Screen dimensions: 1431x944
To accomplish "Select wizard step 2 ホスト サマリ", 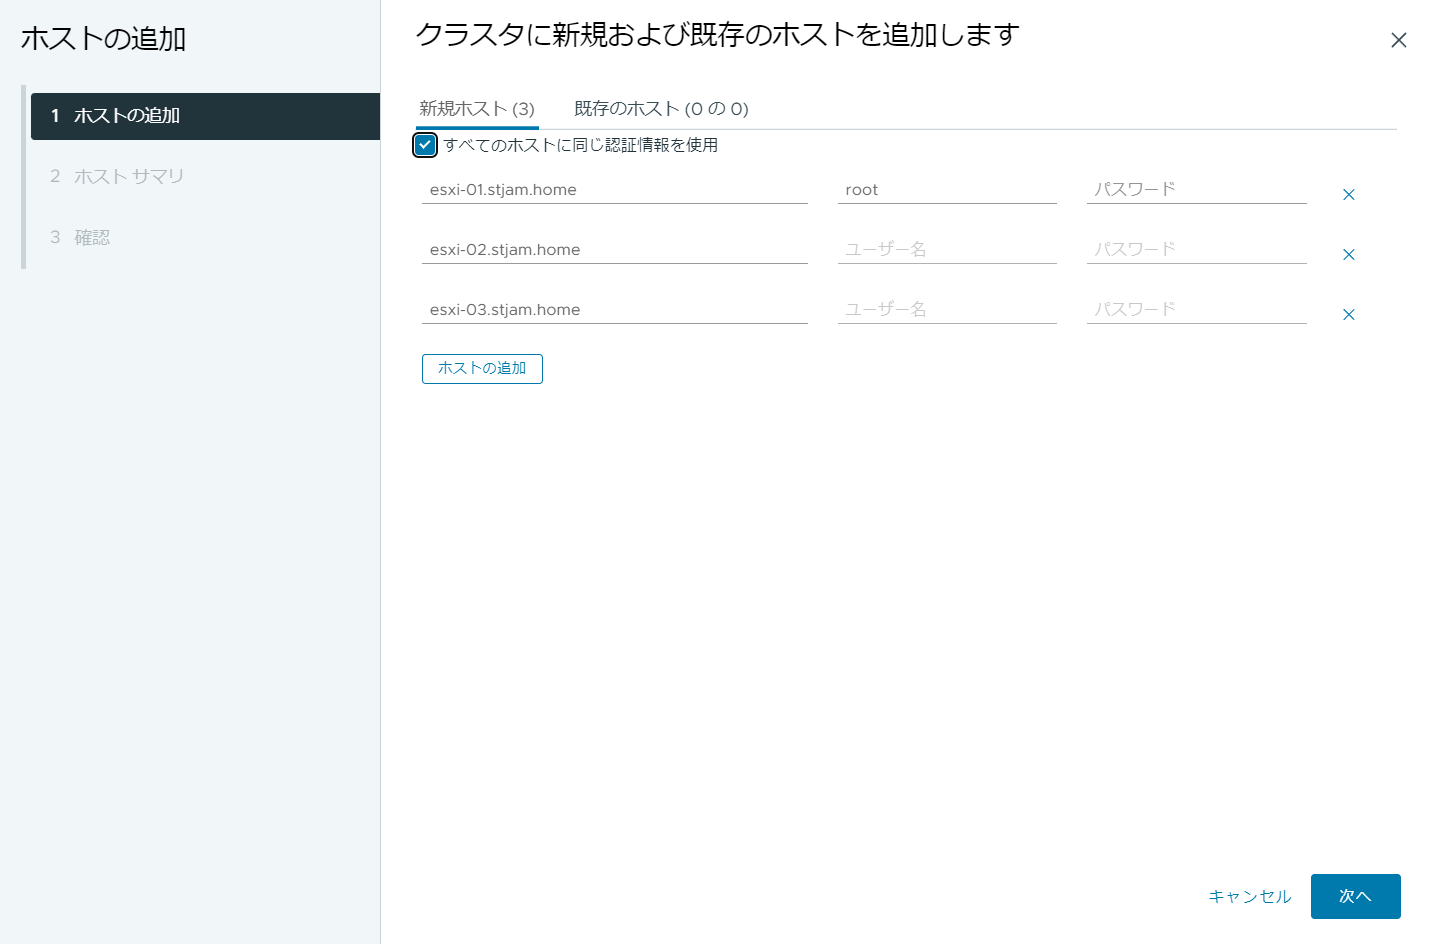I will pos(205,177).
